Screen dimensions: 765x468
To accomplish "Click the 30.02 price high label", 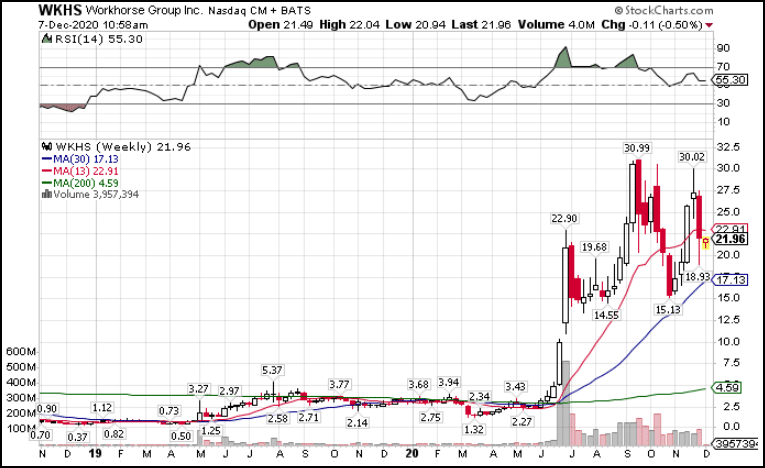I will (x=692, y=157).
